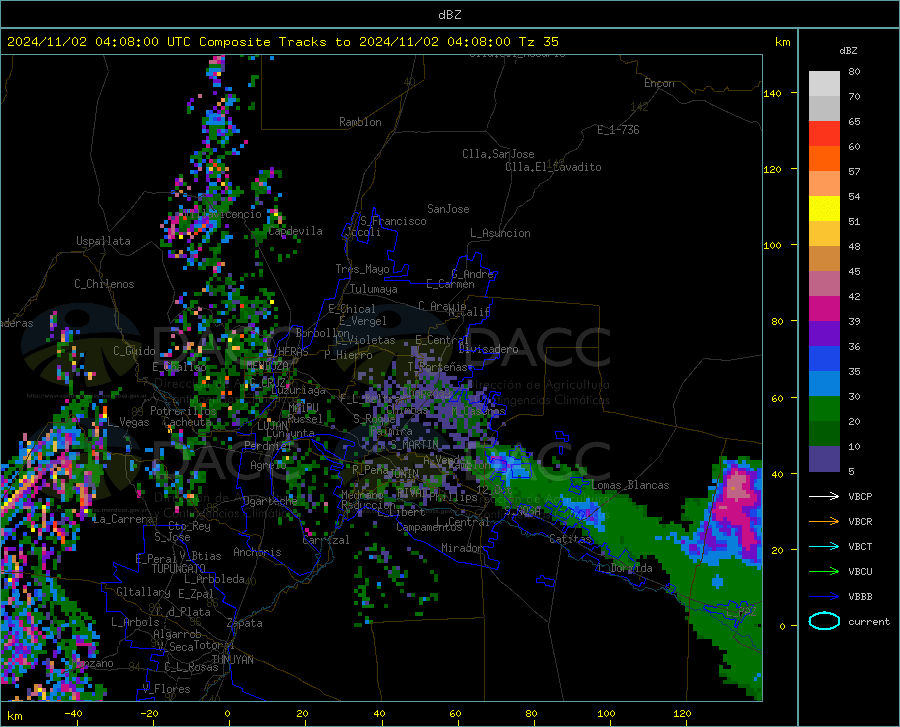
Task: Select the light grey 70-80 dBZ swatch
Action: [x=824, y=84]
